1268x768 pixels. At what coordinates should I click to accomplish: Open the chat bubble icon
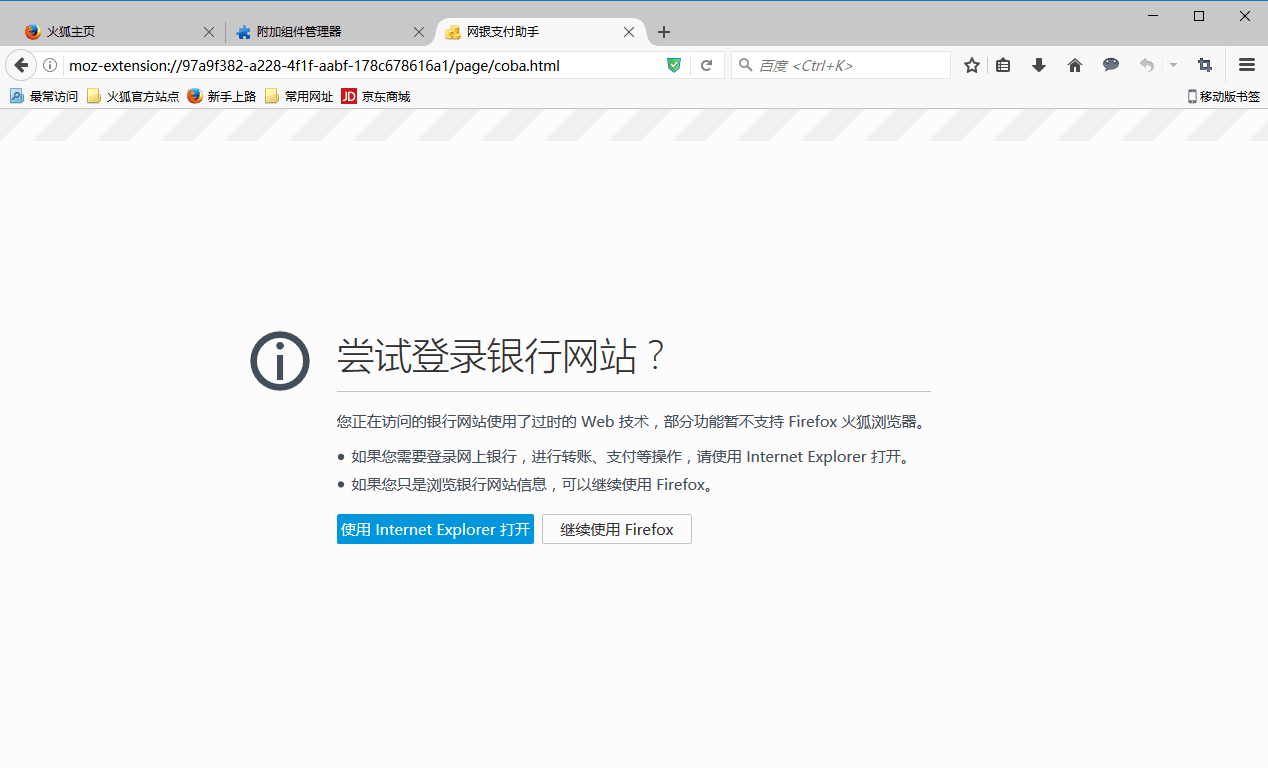click(x=1111, y=65)
